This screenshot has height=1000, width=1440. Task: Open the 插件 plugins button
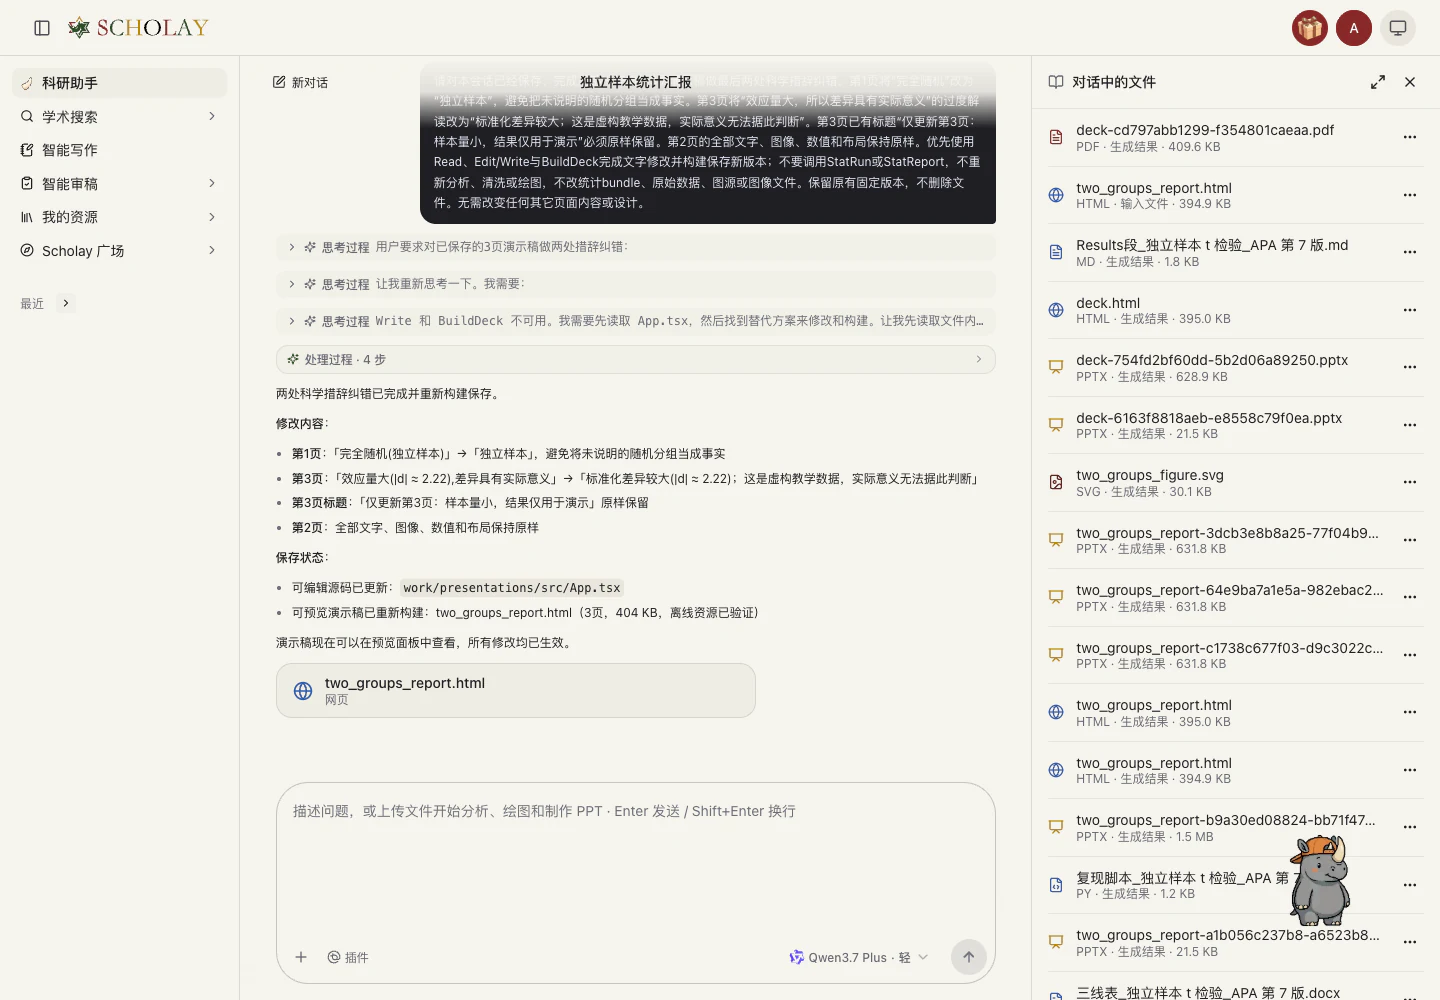[x=348, y=957]
